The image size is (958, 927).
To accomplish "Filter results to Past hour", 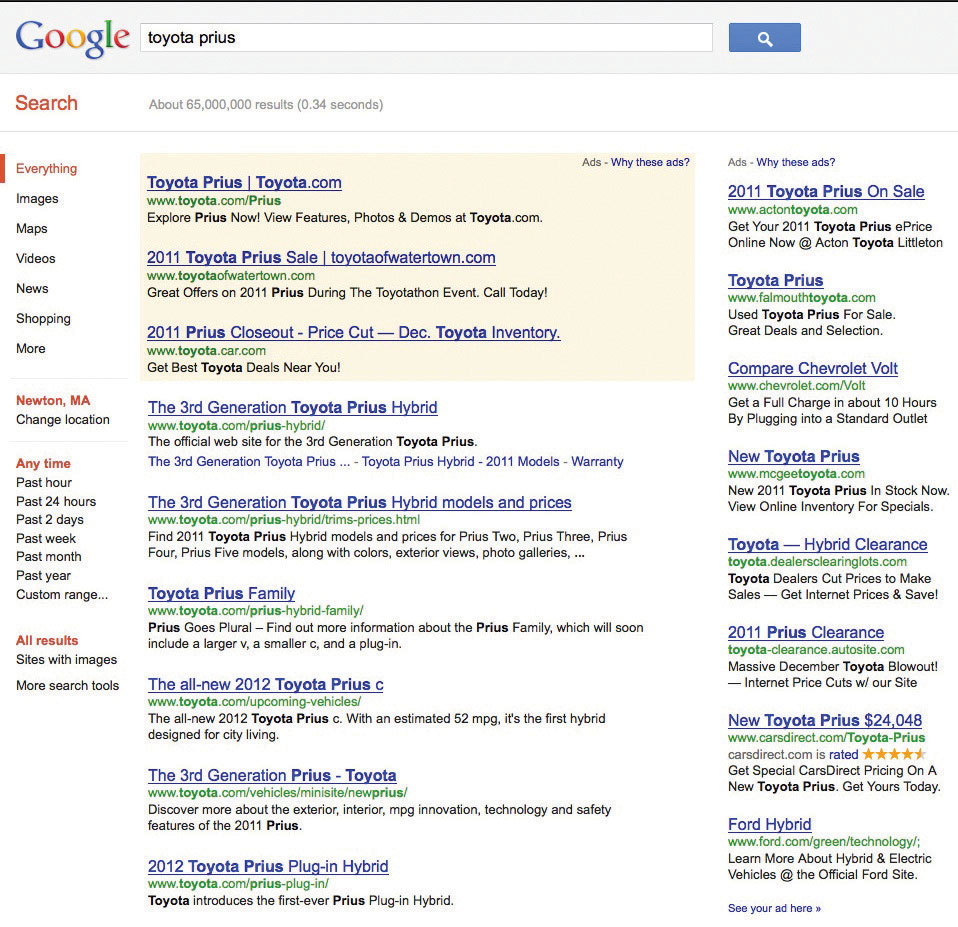I will pyautogui.click(x=44, y=483).
